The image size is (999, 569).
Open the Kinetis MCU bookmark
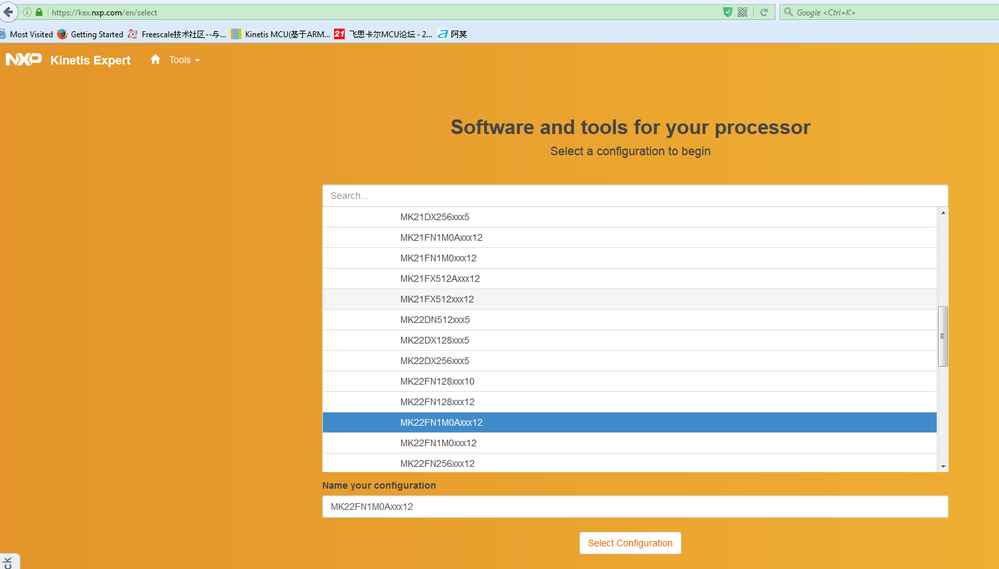(280, 34)
